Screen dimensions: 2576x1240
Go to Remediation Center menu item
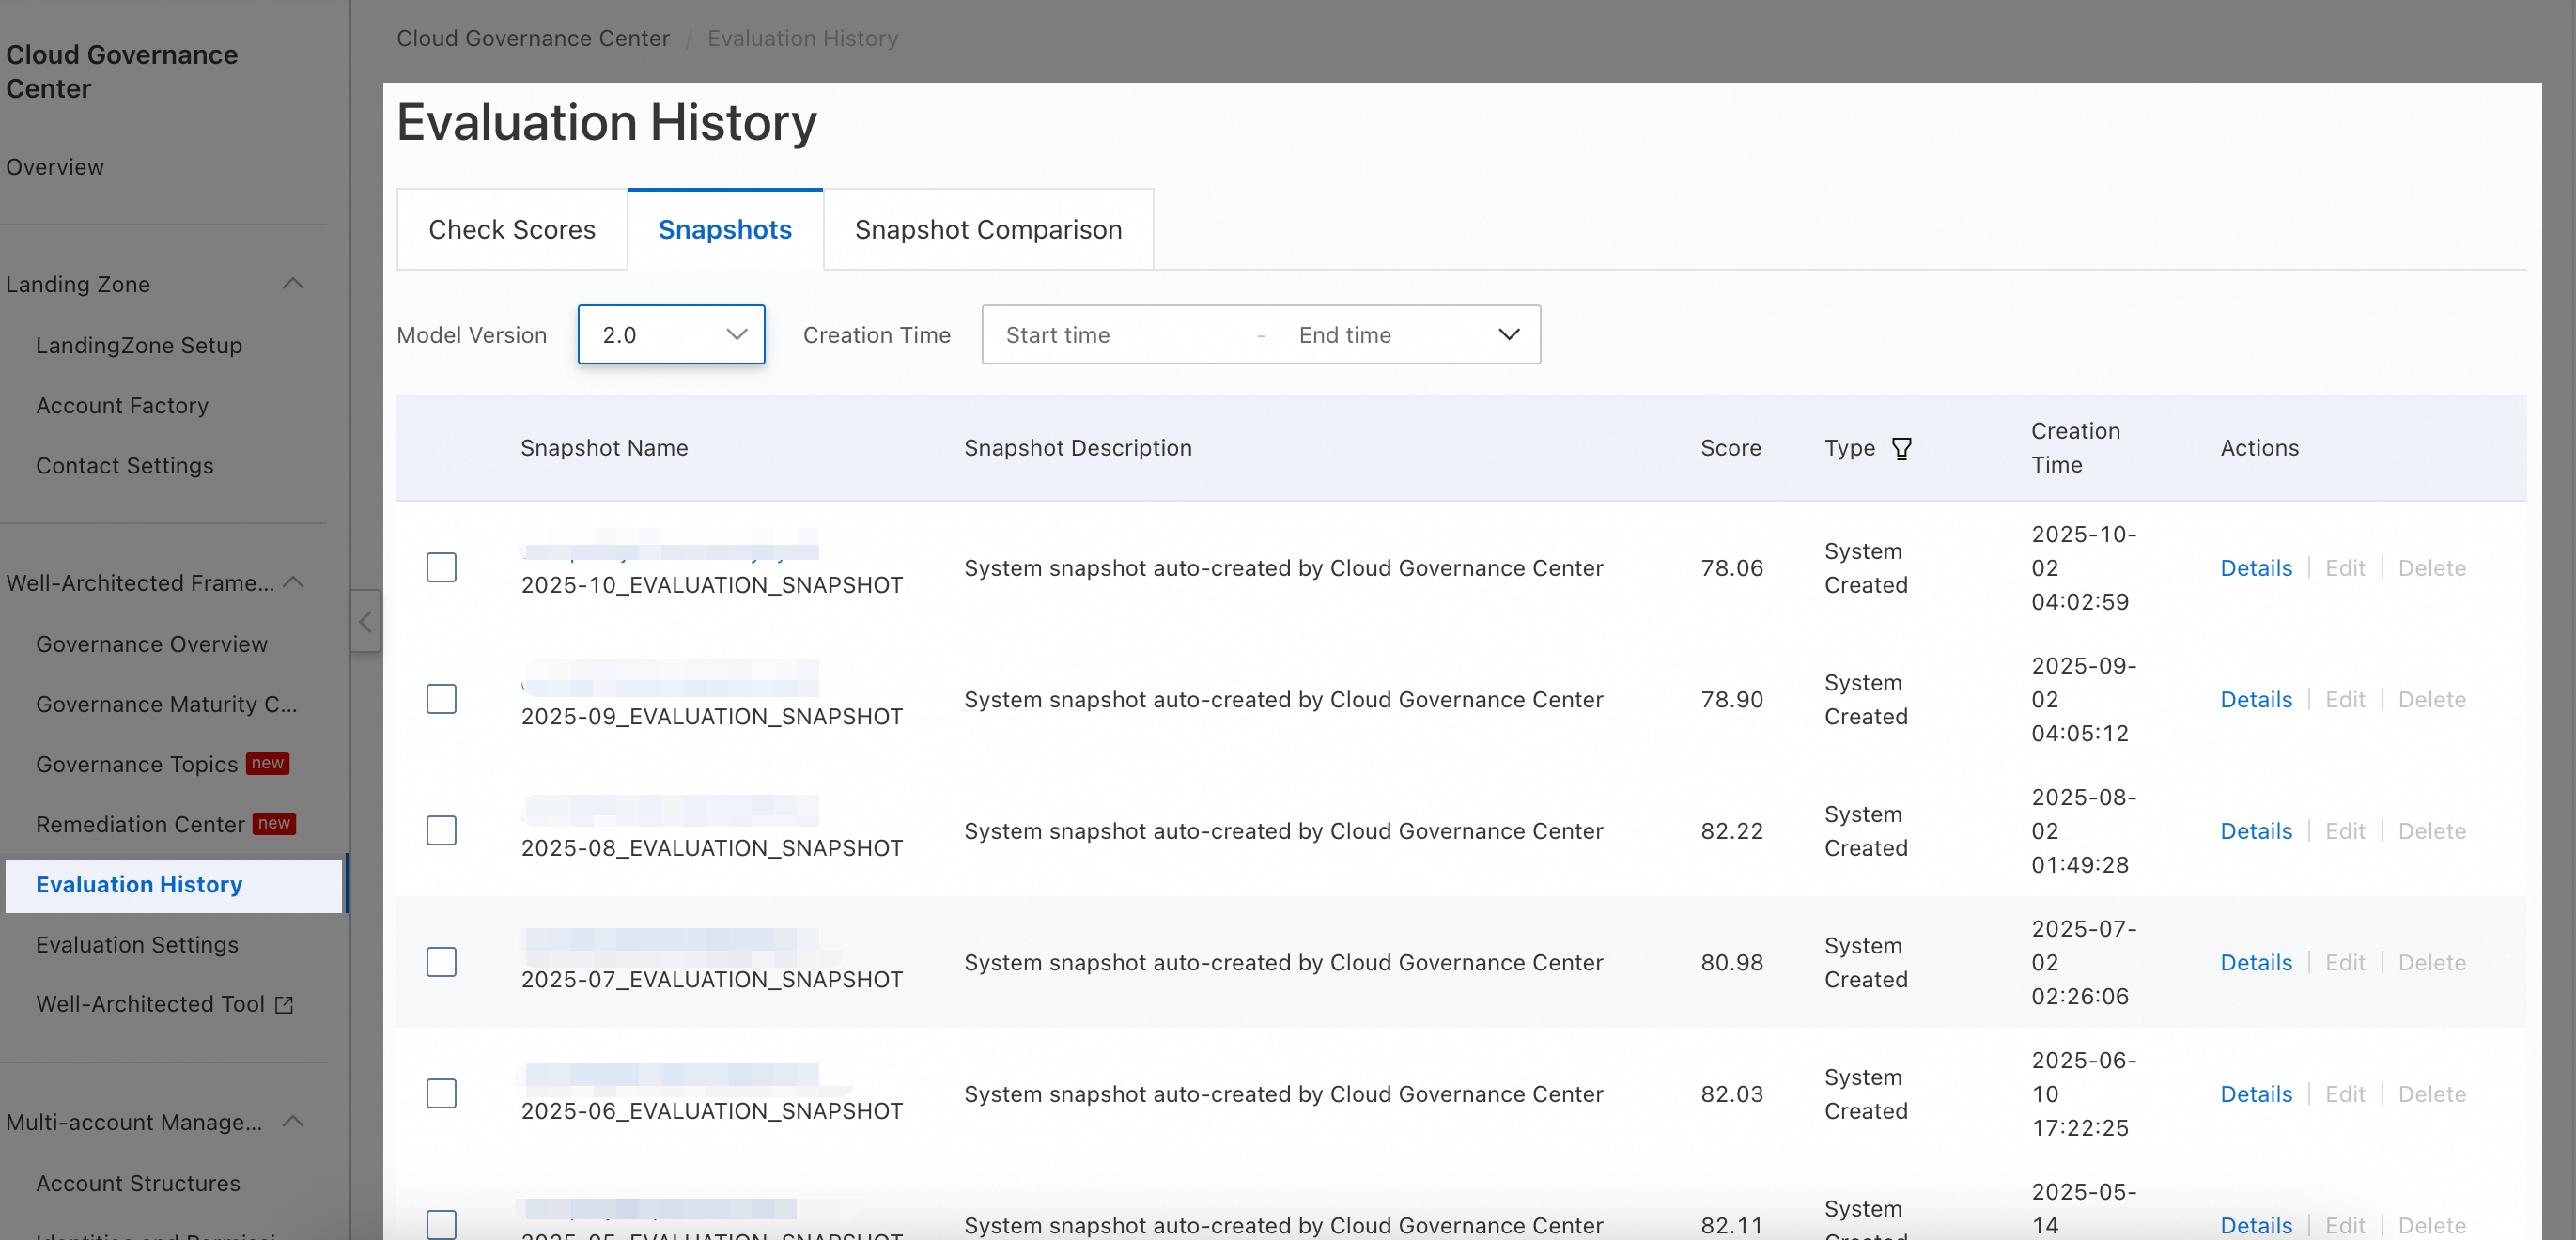(x=140, y=824)
